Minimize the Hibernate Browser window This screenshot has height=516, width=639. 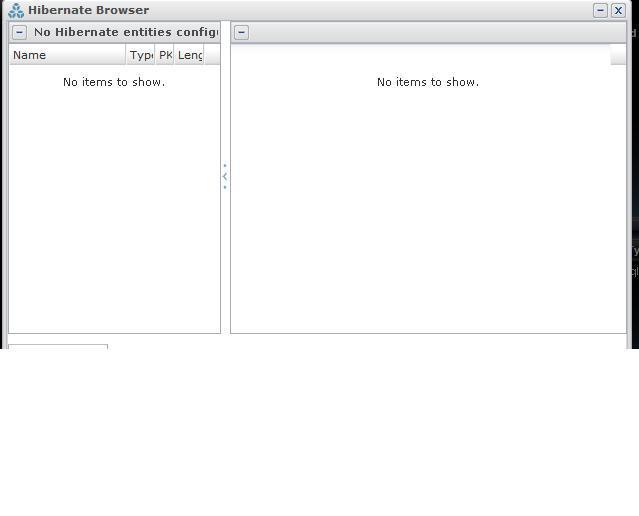point(600,10)
